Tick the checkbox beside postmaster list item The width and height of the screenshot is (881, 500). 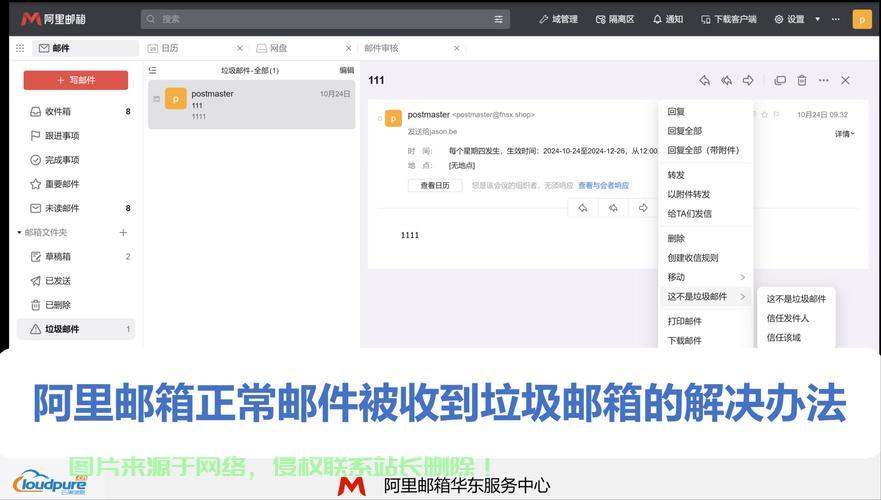[156, 99]
